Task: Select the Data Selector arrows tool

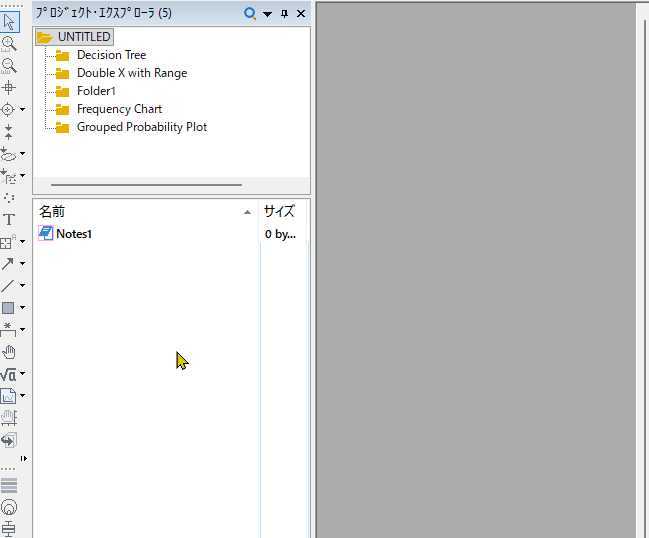Action: click(x=8, y=132)
